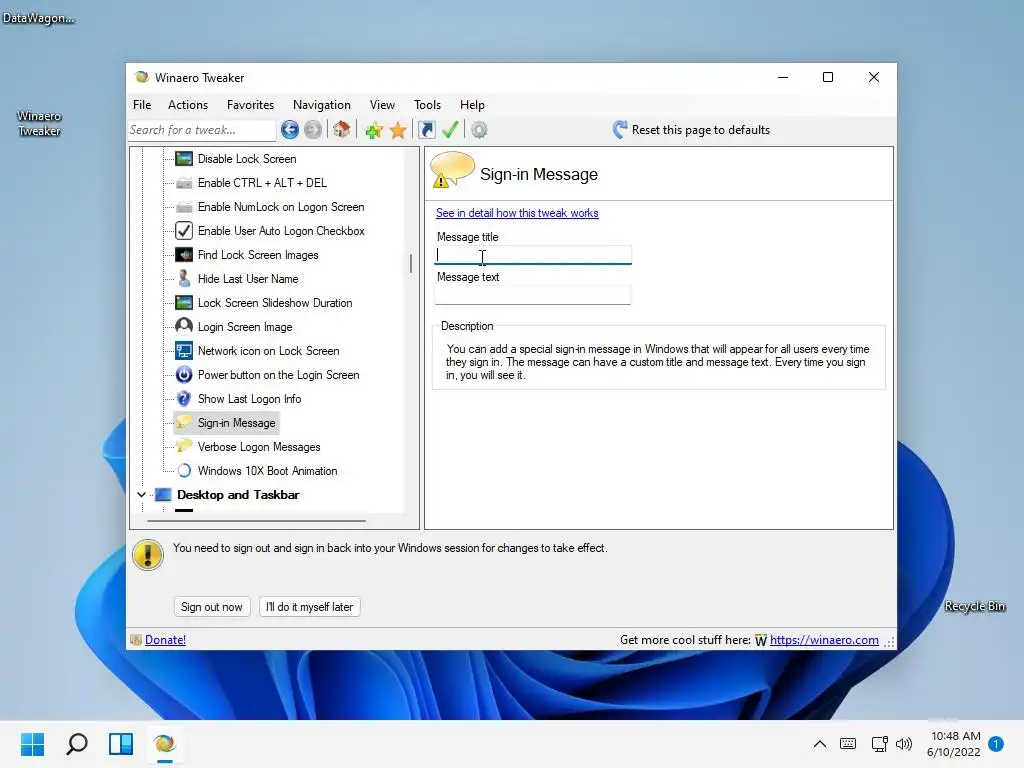This screenshot has width=1024, height=768.
Task: Click the Verbose Logon Messages bubble icon
Action: [184, 447]
